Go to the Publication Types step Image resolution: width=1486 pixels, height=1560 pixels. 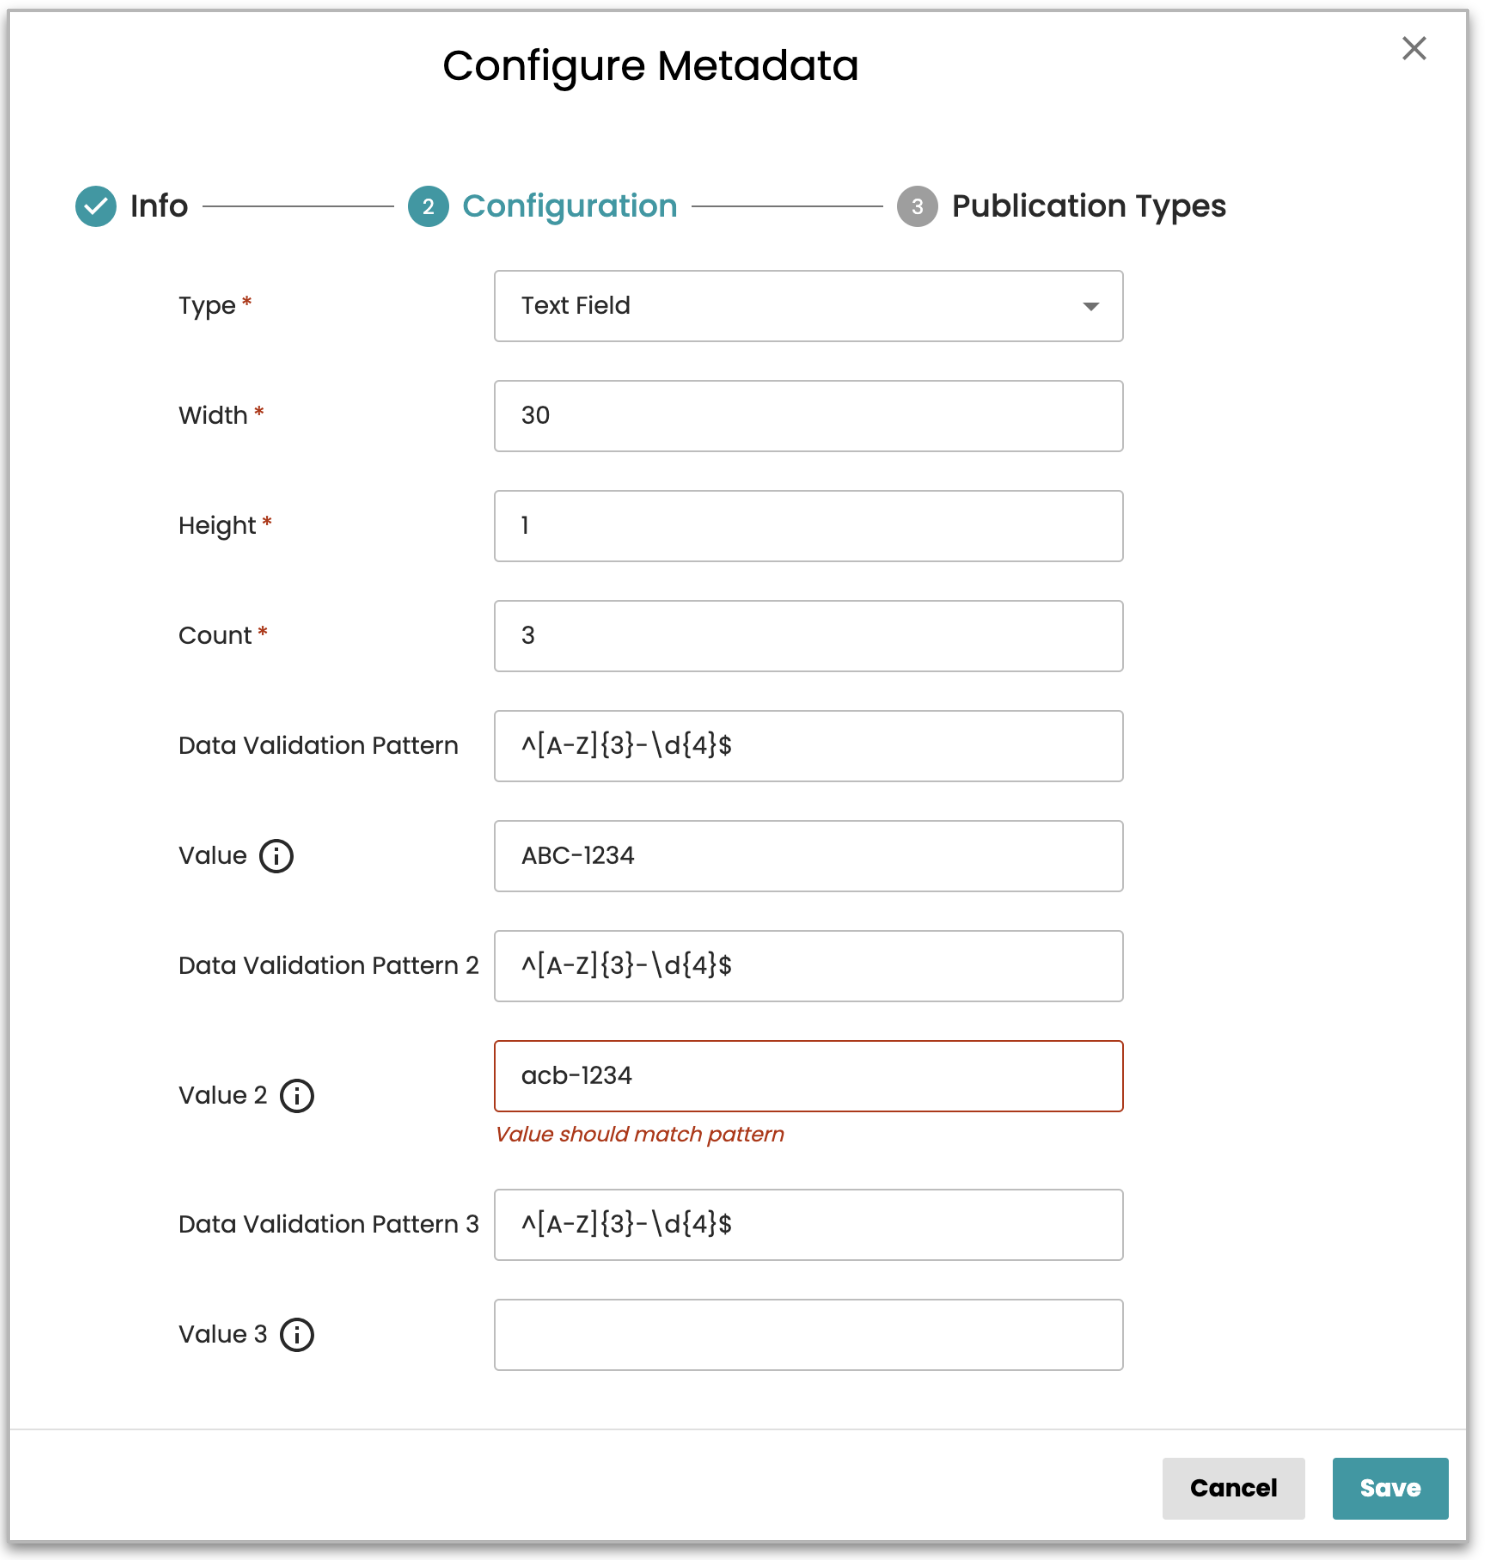tap(1088, 206)
